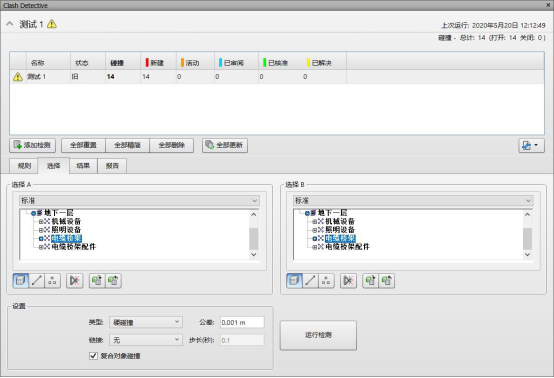The width and height of the screenshot is (554, 378).
Task: Select surfaces geometry button in Selection A
Action: pos(20,281)
